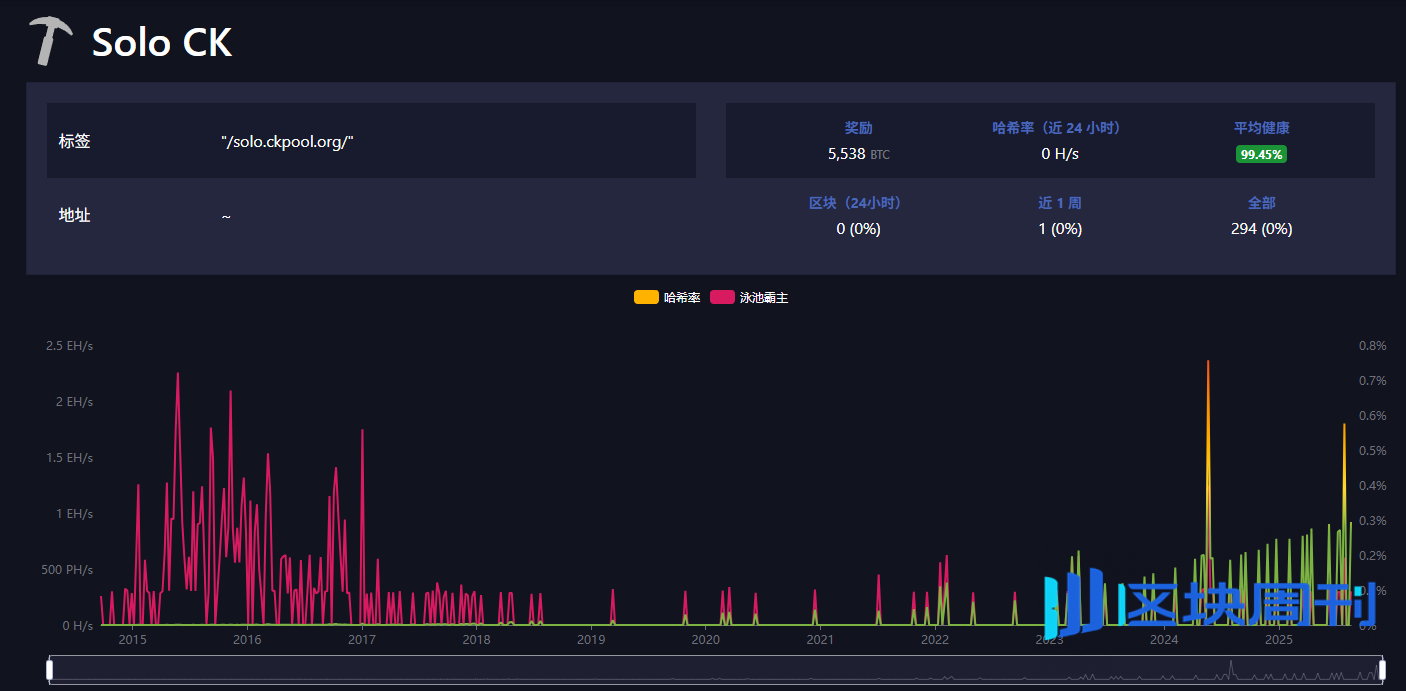Click the 2017 x-axis label
Screen dimensions: 1406x691
click(362, 639)
